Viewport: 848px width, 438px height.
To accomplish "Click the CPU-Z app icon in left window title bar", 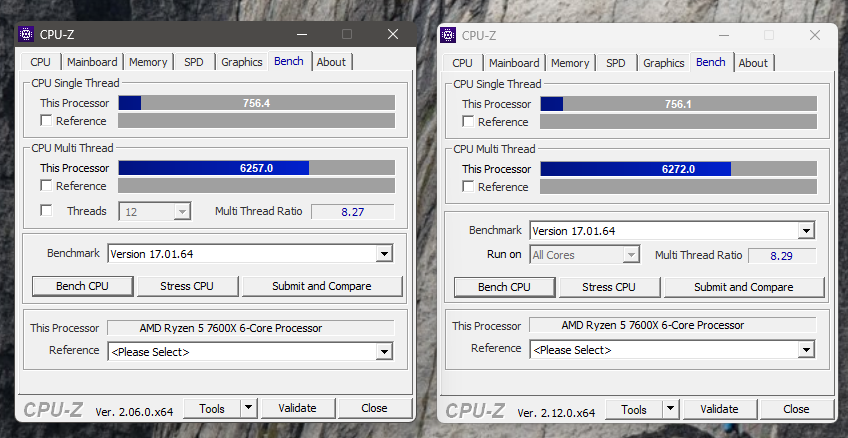I will click(26, 34).
